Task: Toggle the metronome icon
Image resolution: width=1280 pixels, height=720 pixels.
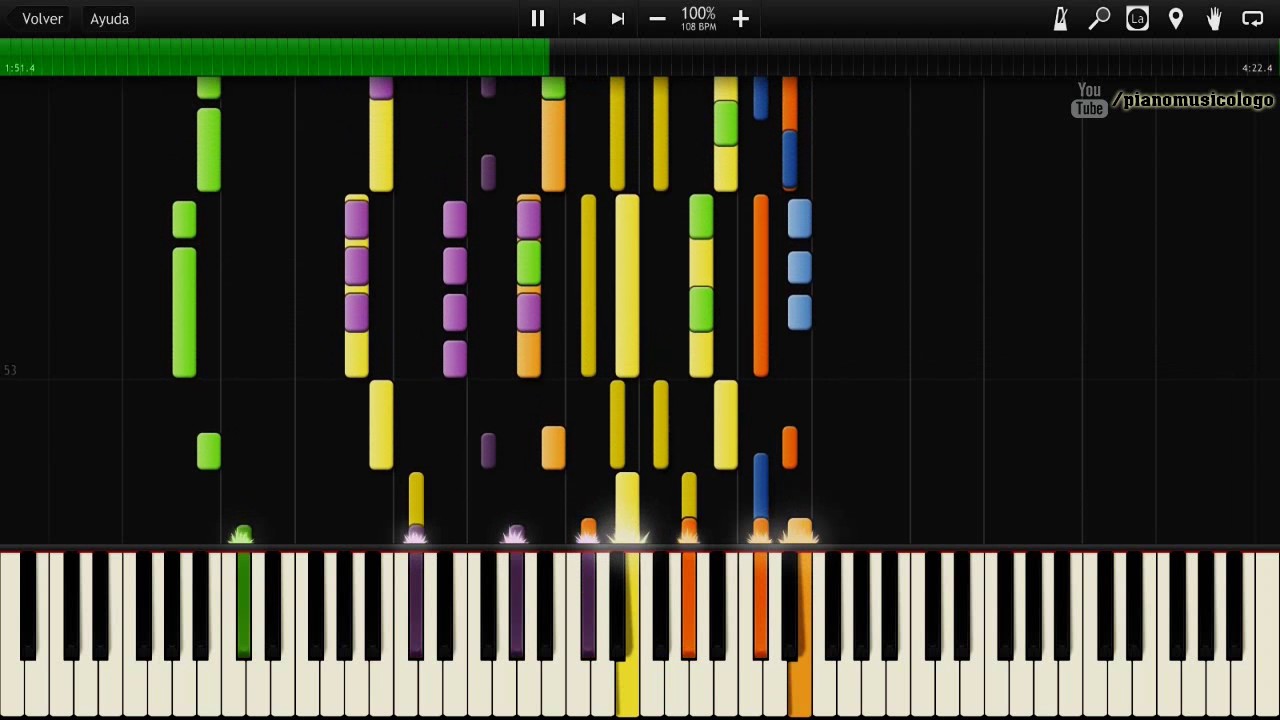Action: tap(1060, 18)
